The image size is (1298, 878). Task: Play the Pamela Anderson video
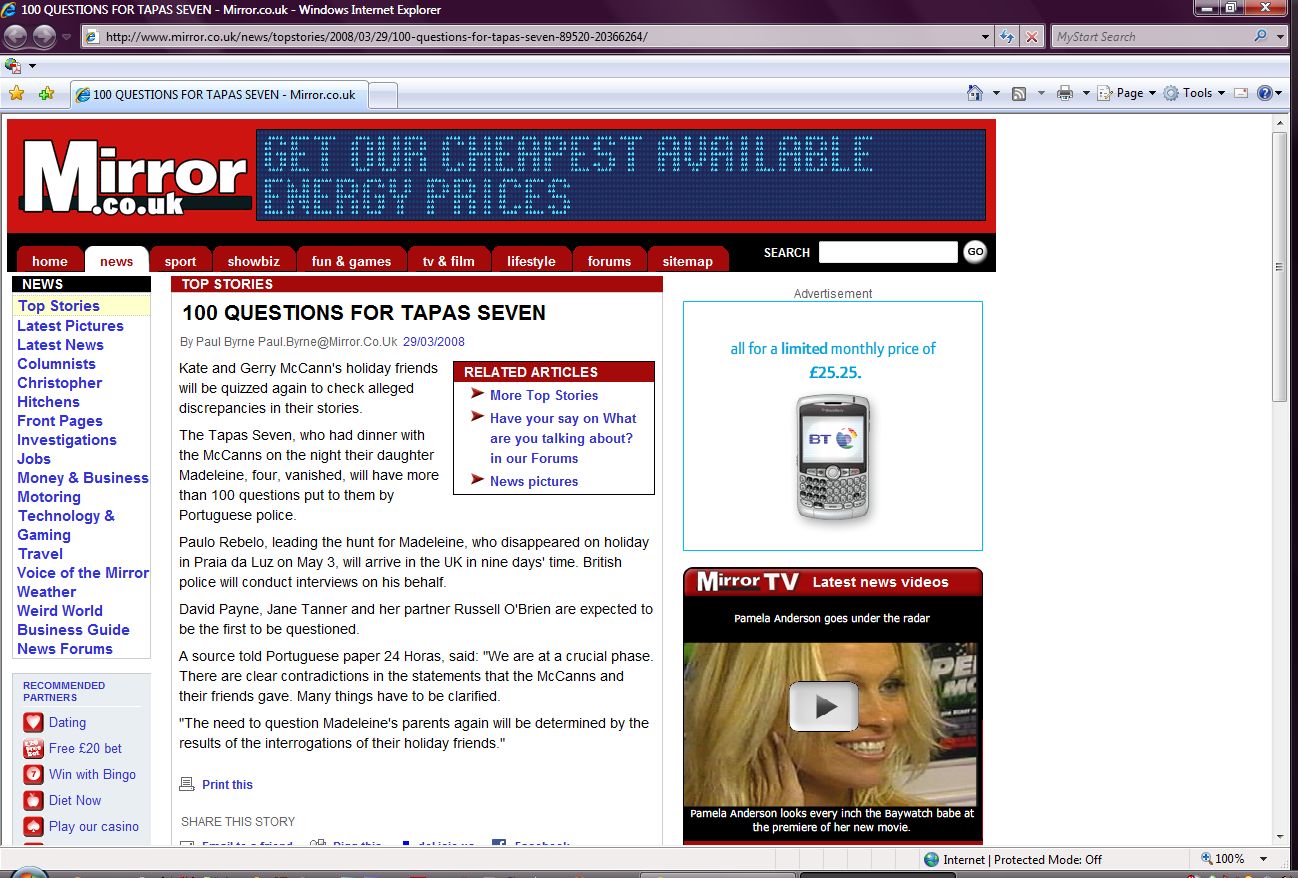(823, 706)
